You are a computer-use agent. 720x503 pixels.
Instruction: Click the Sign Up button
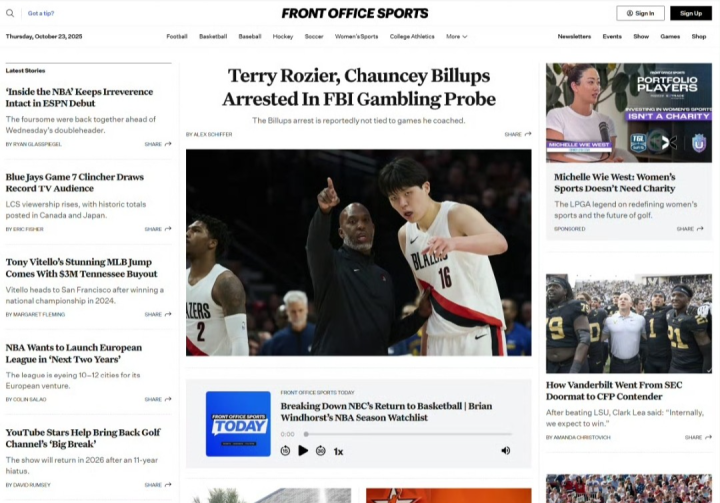(691, 13)
